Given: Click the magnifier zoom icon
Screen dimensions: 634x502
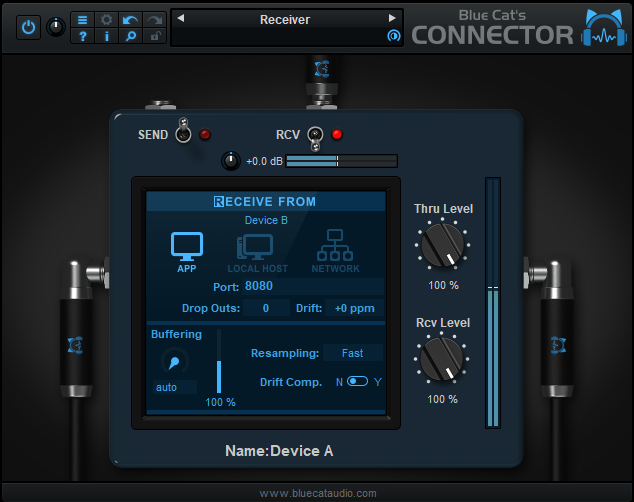Looking at the screenshot, I should coord(131,36).
